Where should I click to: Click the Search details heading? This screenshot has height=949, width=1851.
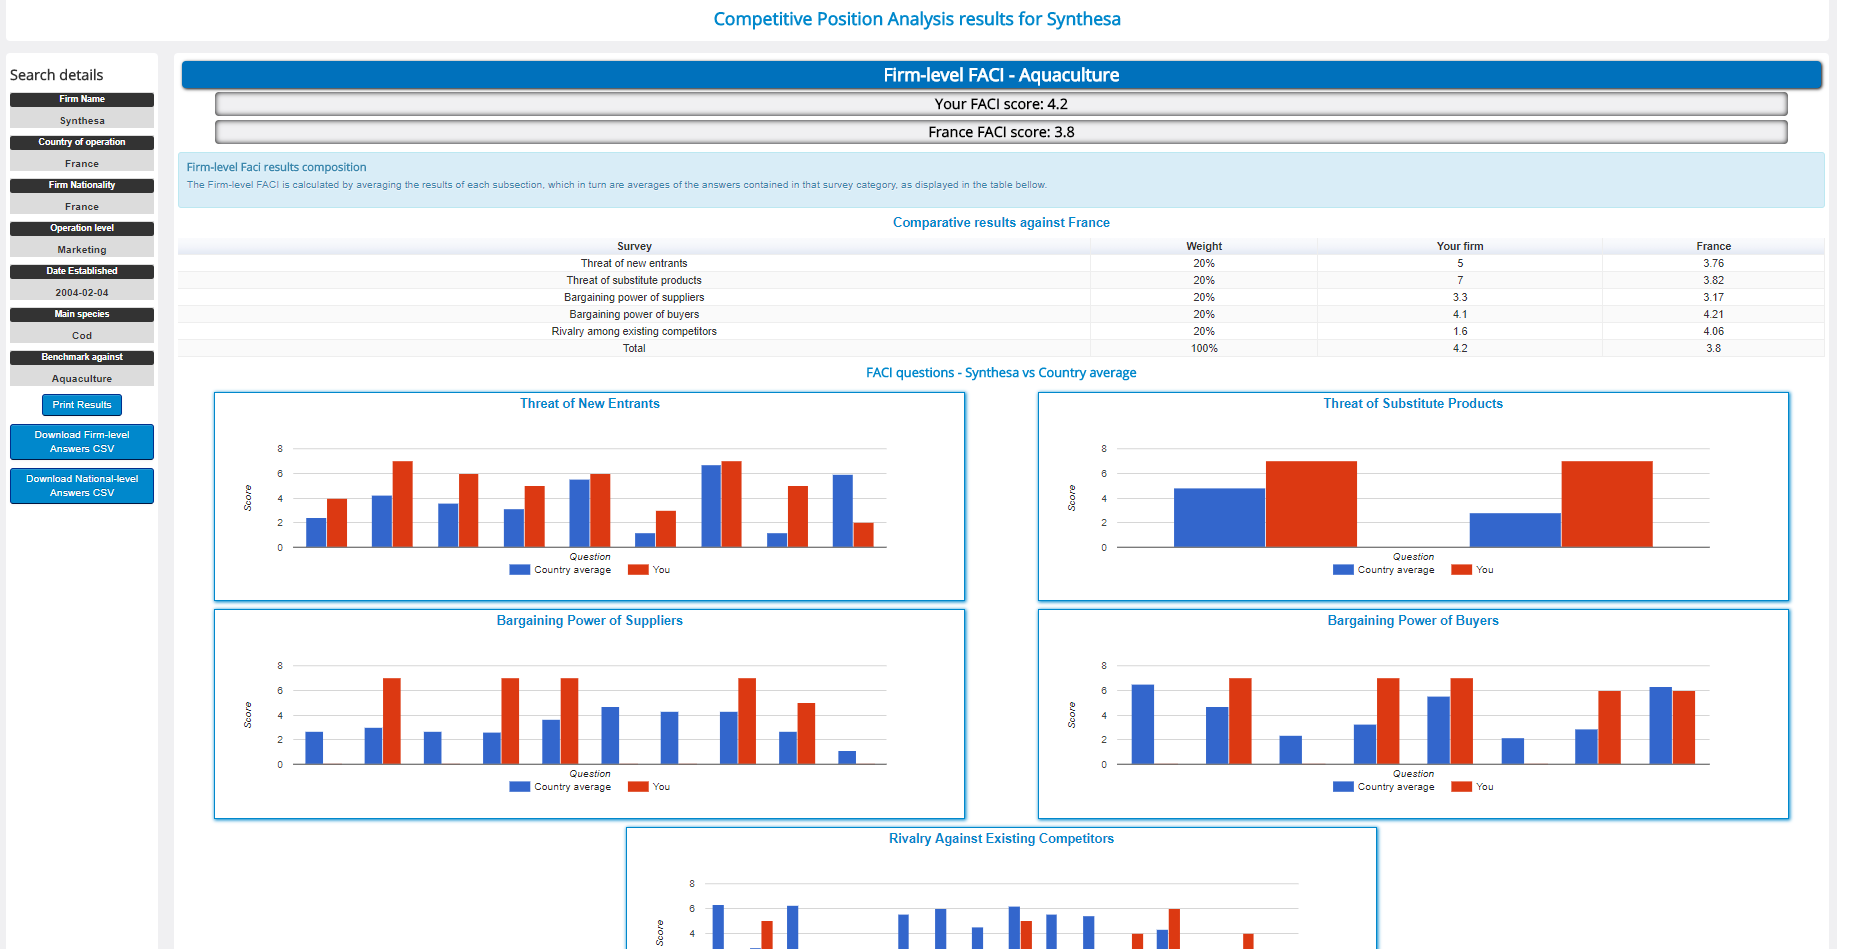tap(56, 75)
